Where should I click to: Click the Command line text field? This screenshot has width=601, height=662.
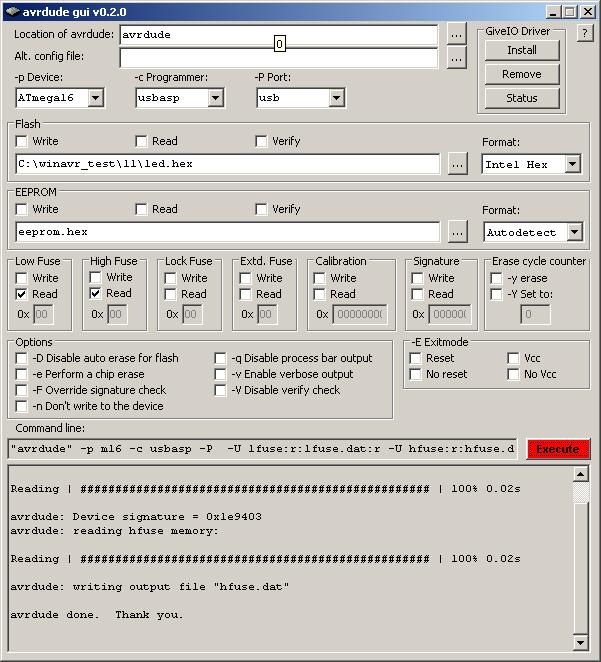click(262, 449)
